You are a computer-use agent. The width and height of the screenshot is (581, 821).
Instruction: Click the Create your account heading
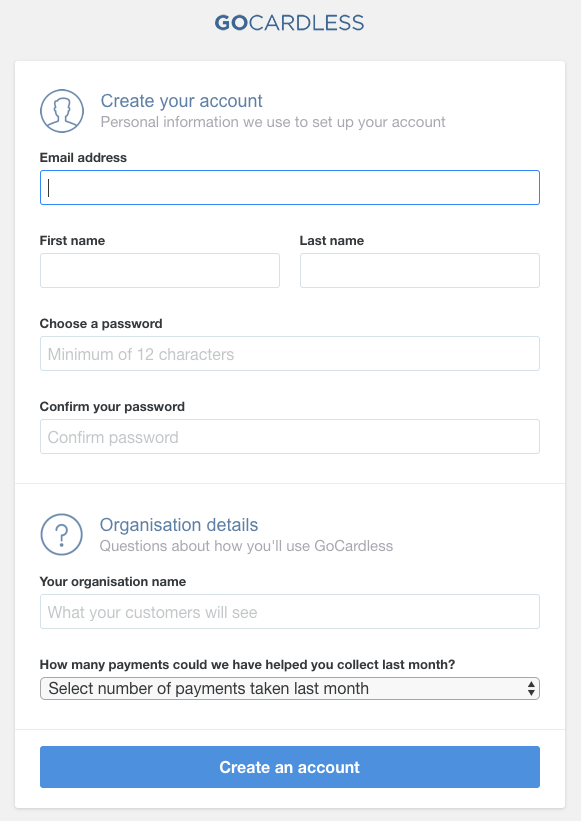181,101
